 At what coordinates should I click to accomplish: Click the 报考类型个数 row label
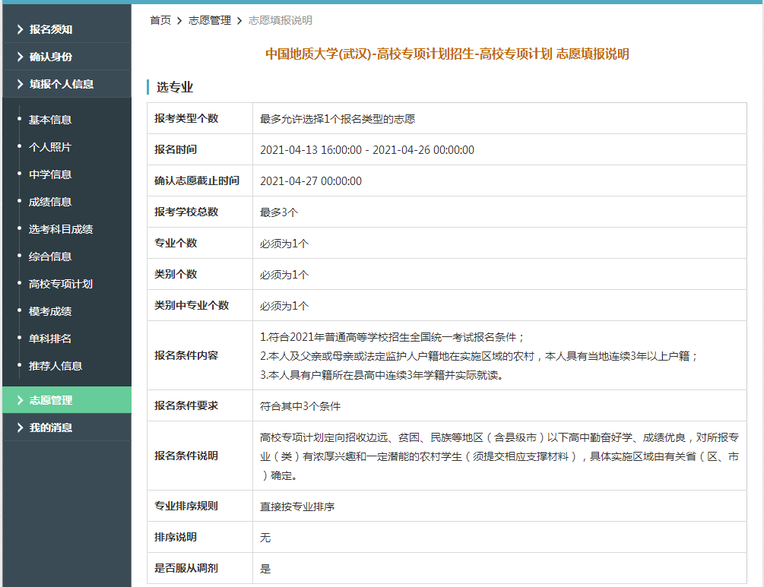click(x=186, y=118)
